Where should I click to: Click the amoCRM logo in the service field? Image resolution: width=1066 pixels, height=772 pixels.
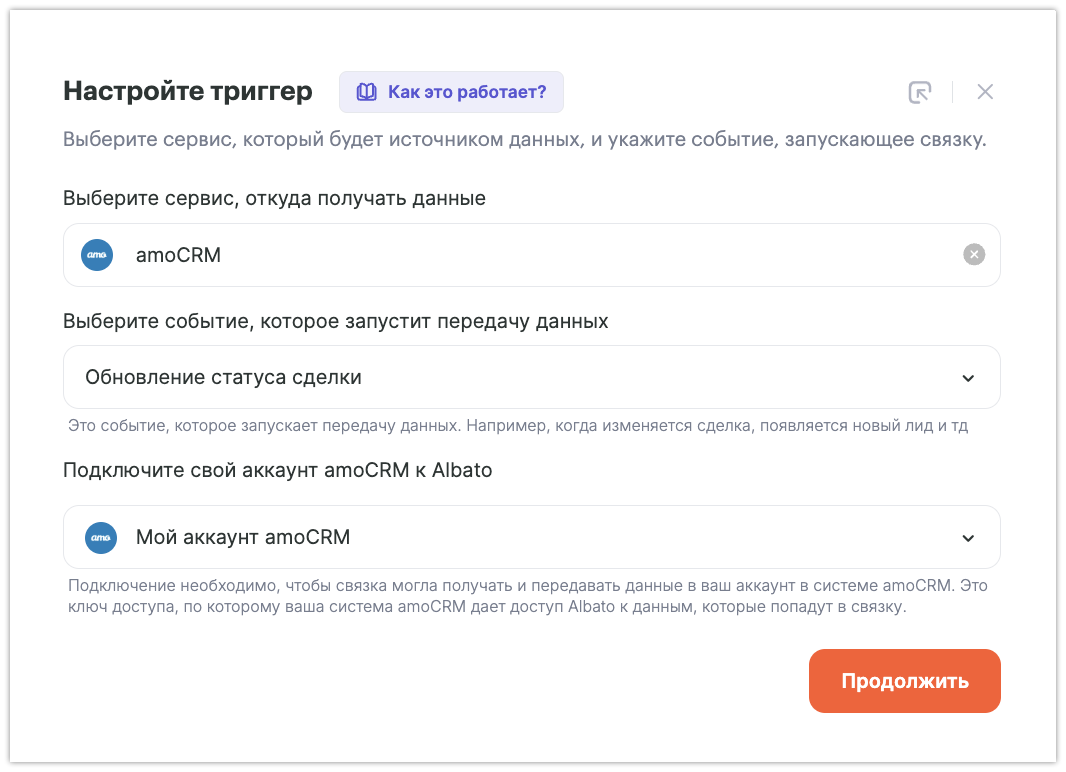[x=97, y=255]
